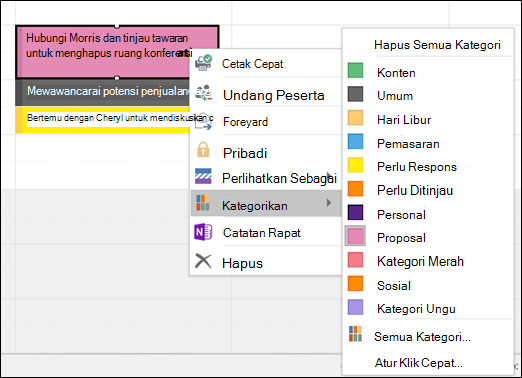Select Hari Libur category label

point(404,120)
